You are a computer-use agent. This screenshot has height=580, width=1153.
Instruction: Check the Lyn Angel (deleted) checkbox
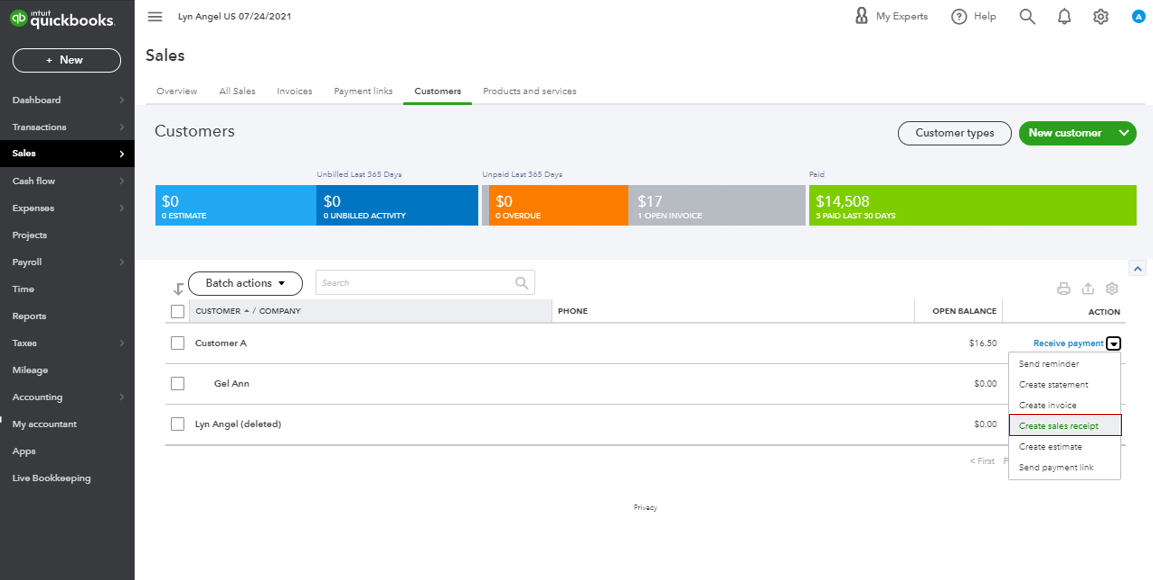tap(177, 424)
